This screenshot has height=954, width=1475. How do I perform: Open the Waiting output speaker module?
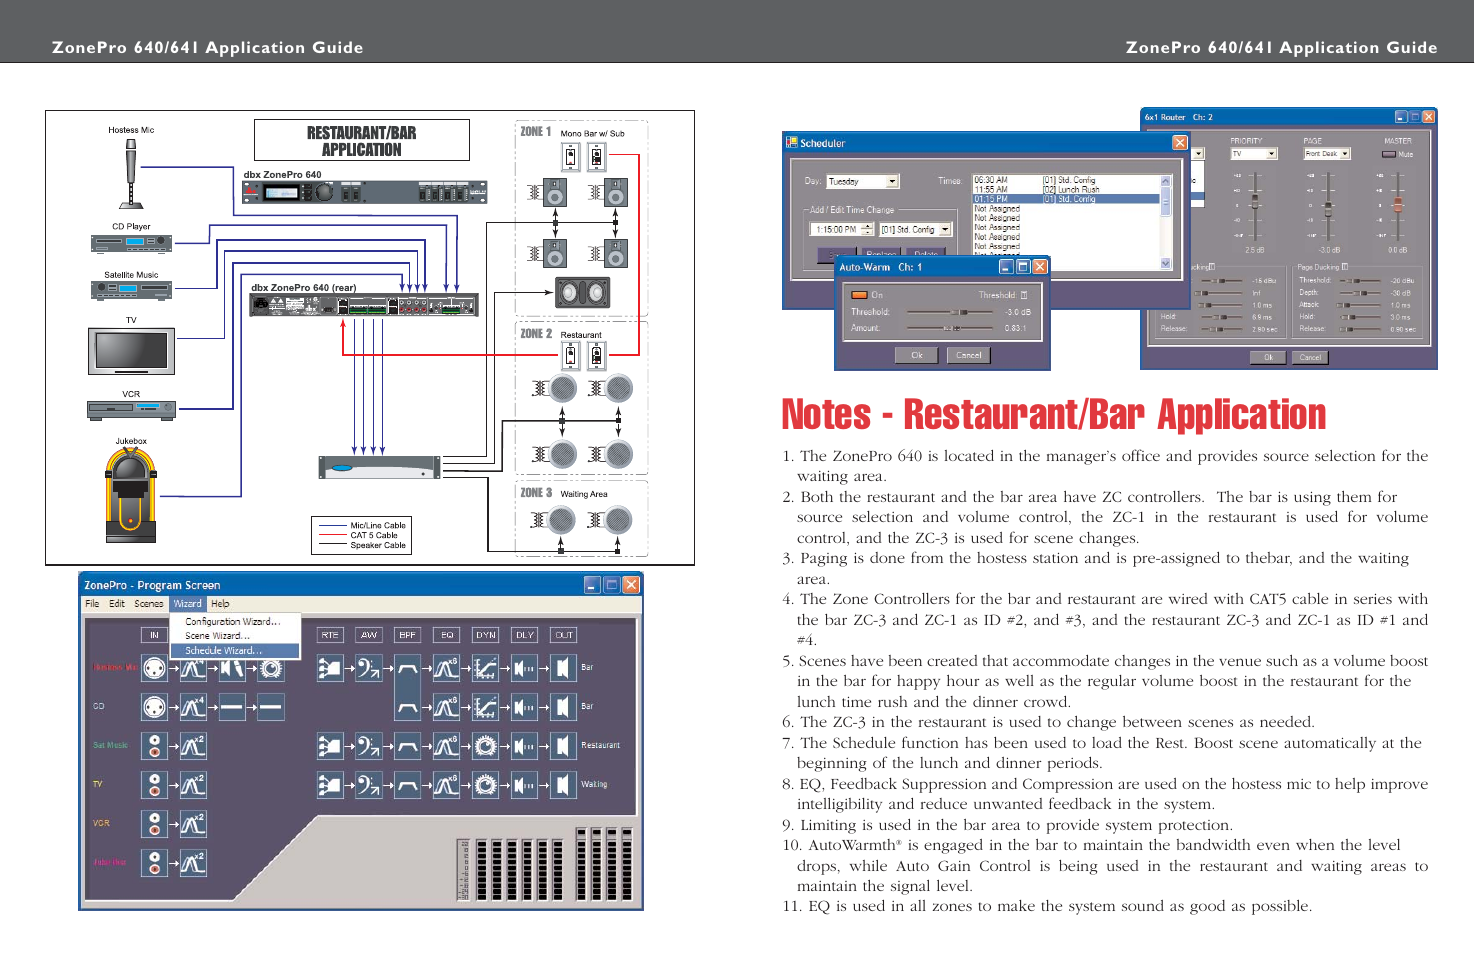click(564, 785)
